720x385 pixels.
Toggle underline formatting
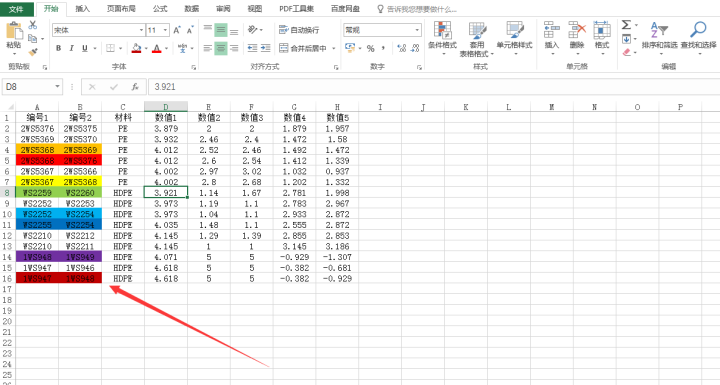(84, 48)
